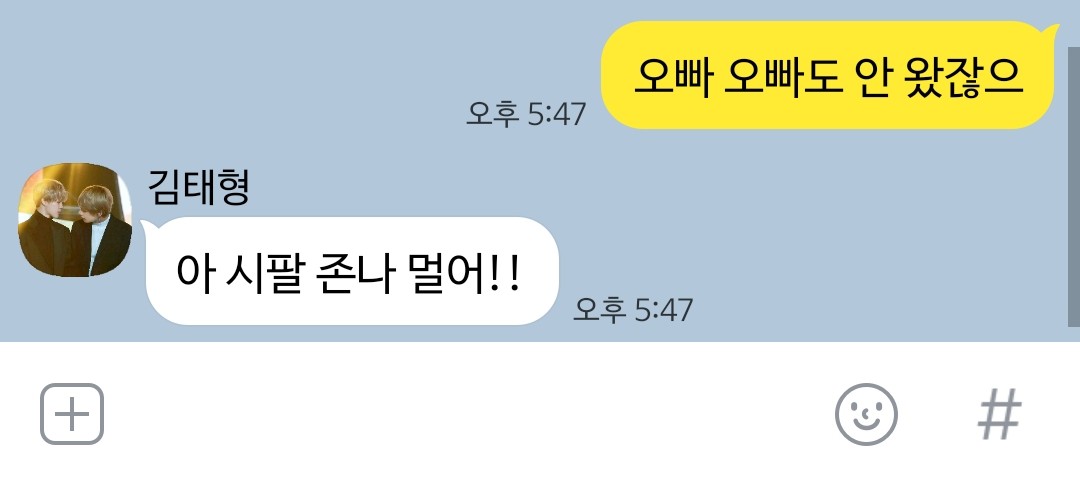Click the first 오빠 in the yellow bubble
1080x486 pixels.
coord(672,76)
